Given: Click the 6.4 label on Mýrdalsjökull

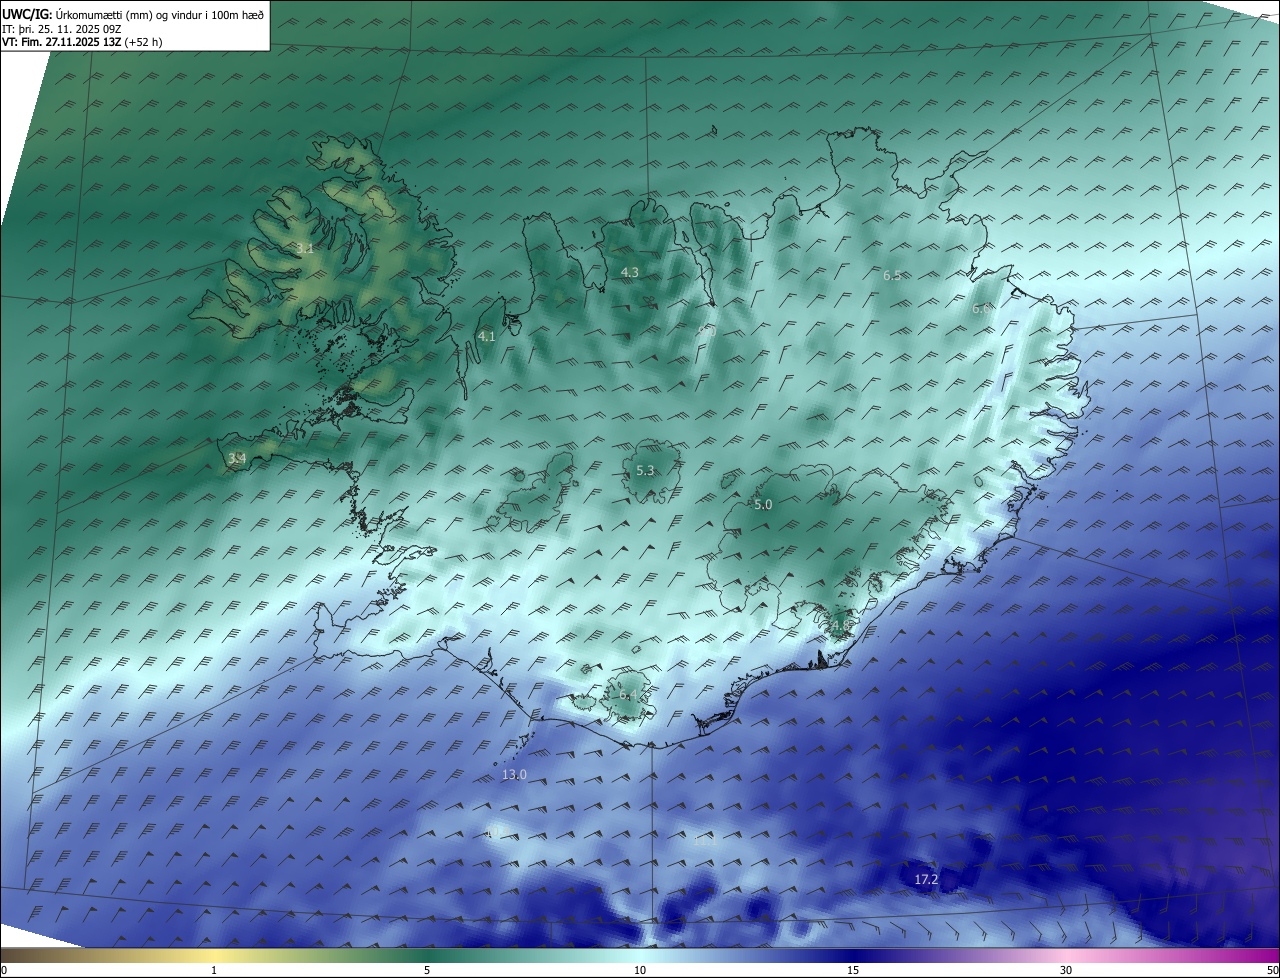Looking at the screenshot, I should click(x=628, y=694).
